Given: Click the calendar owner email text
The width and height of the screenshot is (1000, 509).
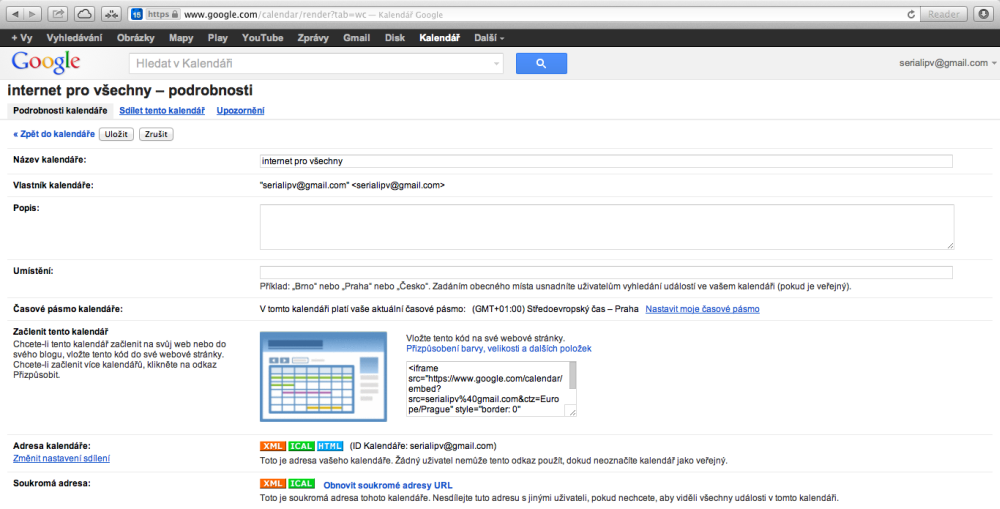Looking at the screenshot, I should (x=352, y=185).
